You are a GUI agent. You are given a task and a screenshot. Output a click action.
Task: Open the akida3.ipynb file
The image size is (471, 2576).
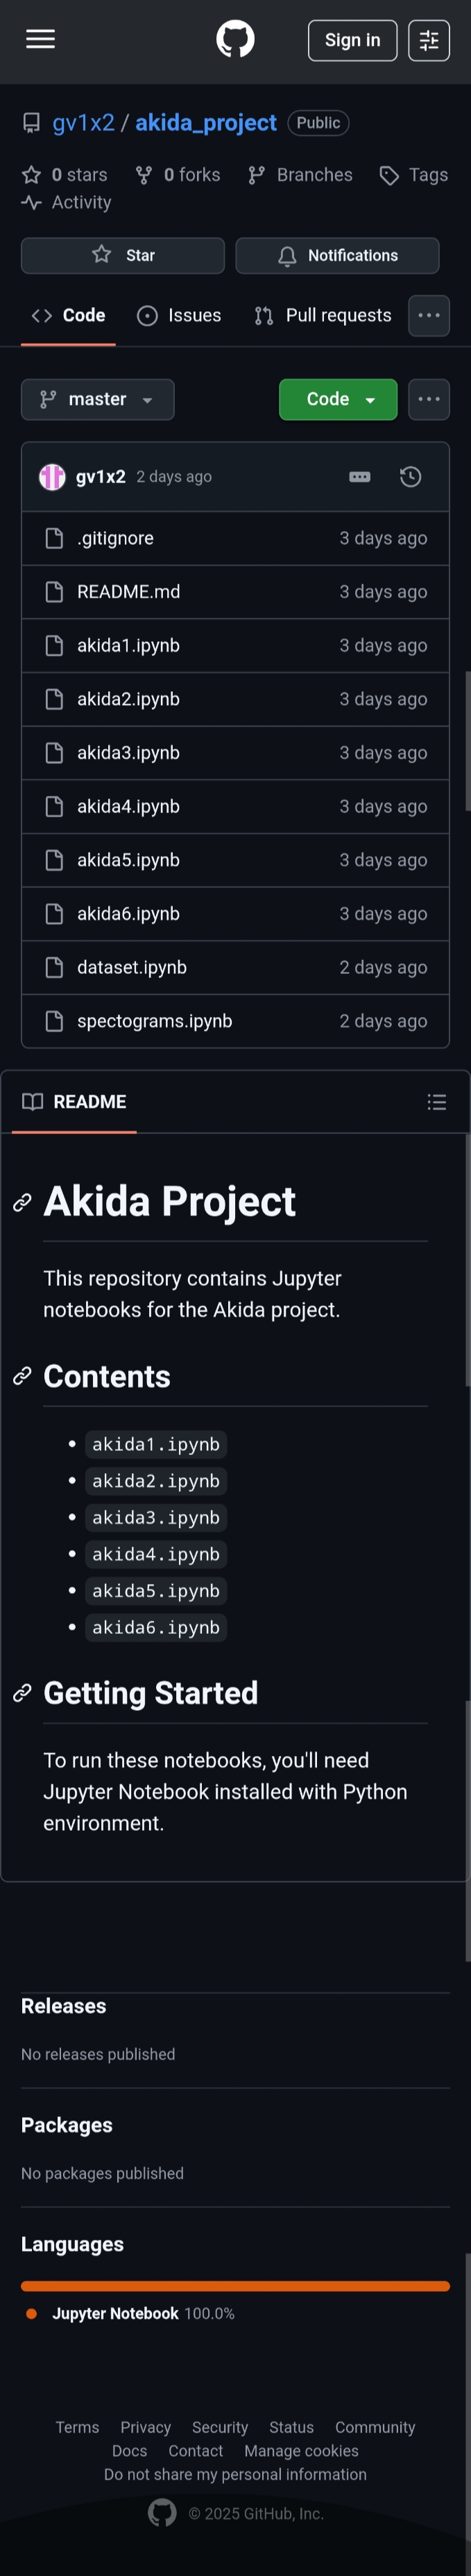[128, 753]
